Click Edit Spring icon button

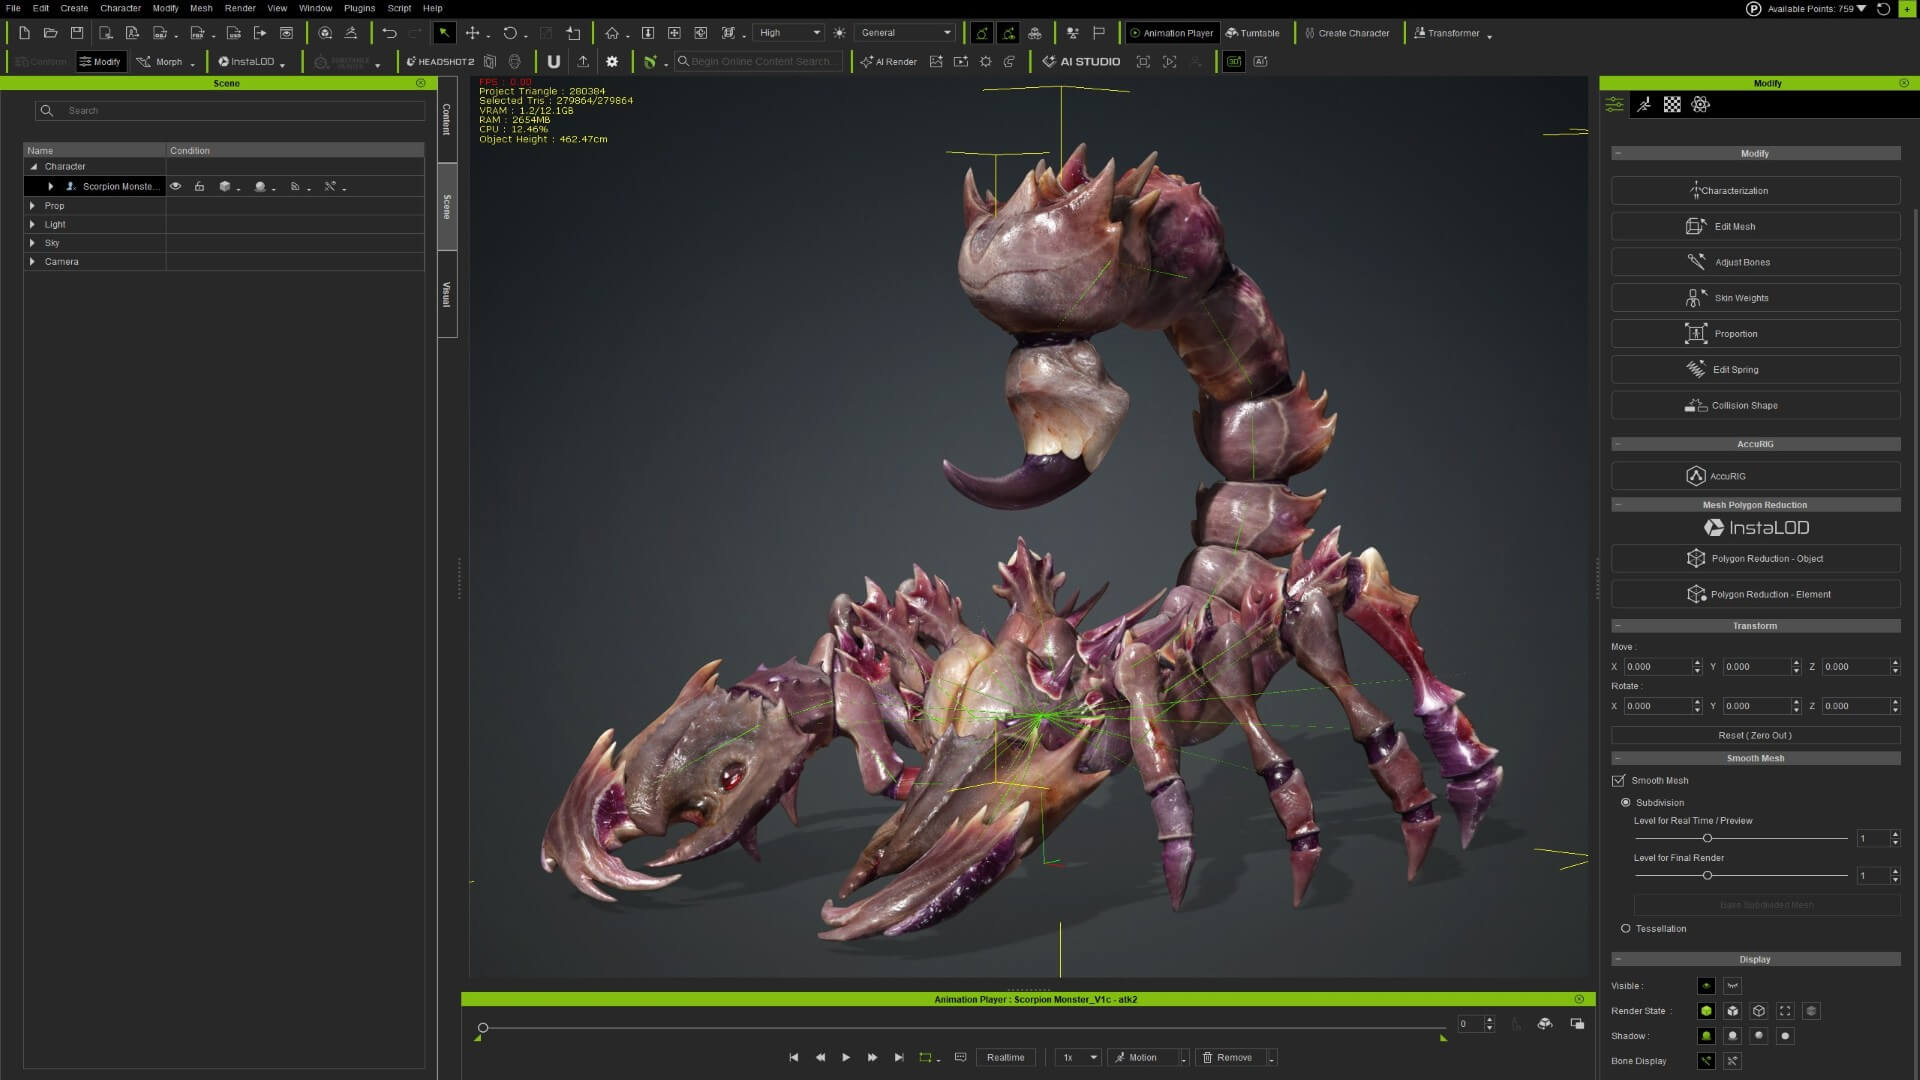[x=1755, y=370]
